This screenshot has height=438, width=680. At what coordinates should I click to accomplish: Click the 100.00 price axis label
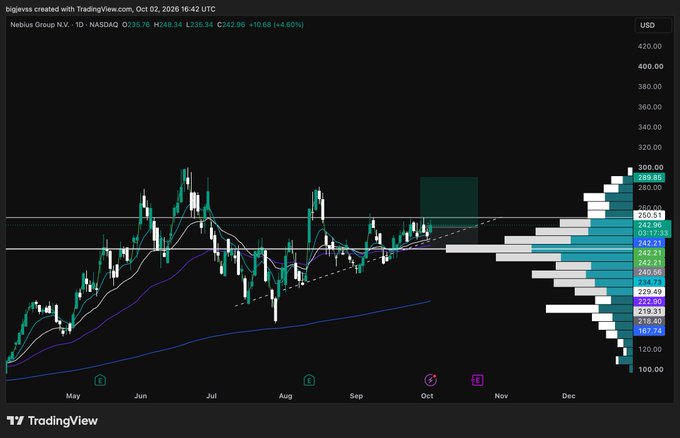click(x=651, y=369)
